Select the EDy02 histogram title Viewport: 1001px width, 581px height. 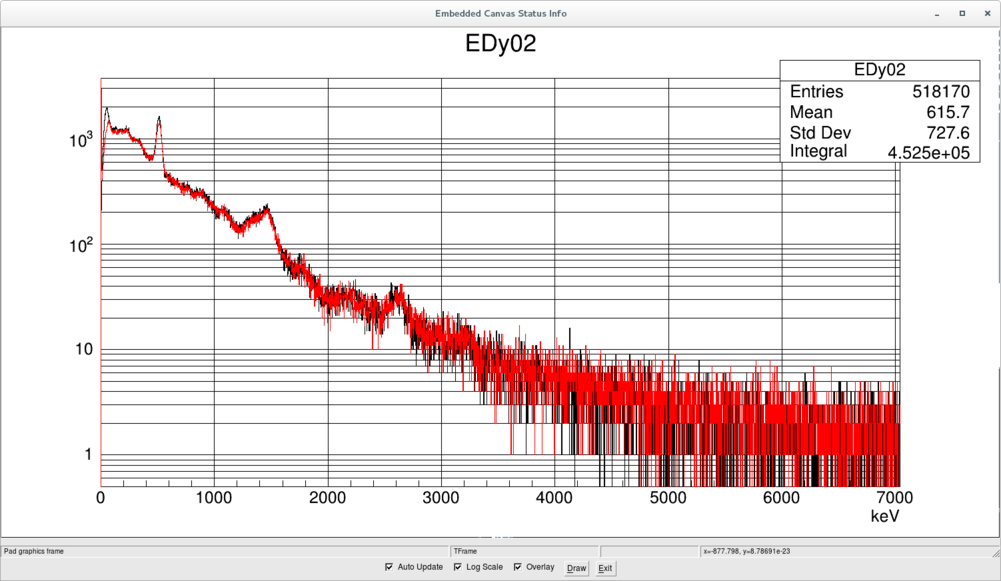pos(500,43)
